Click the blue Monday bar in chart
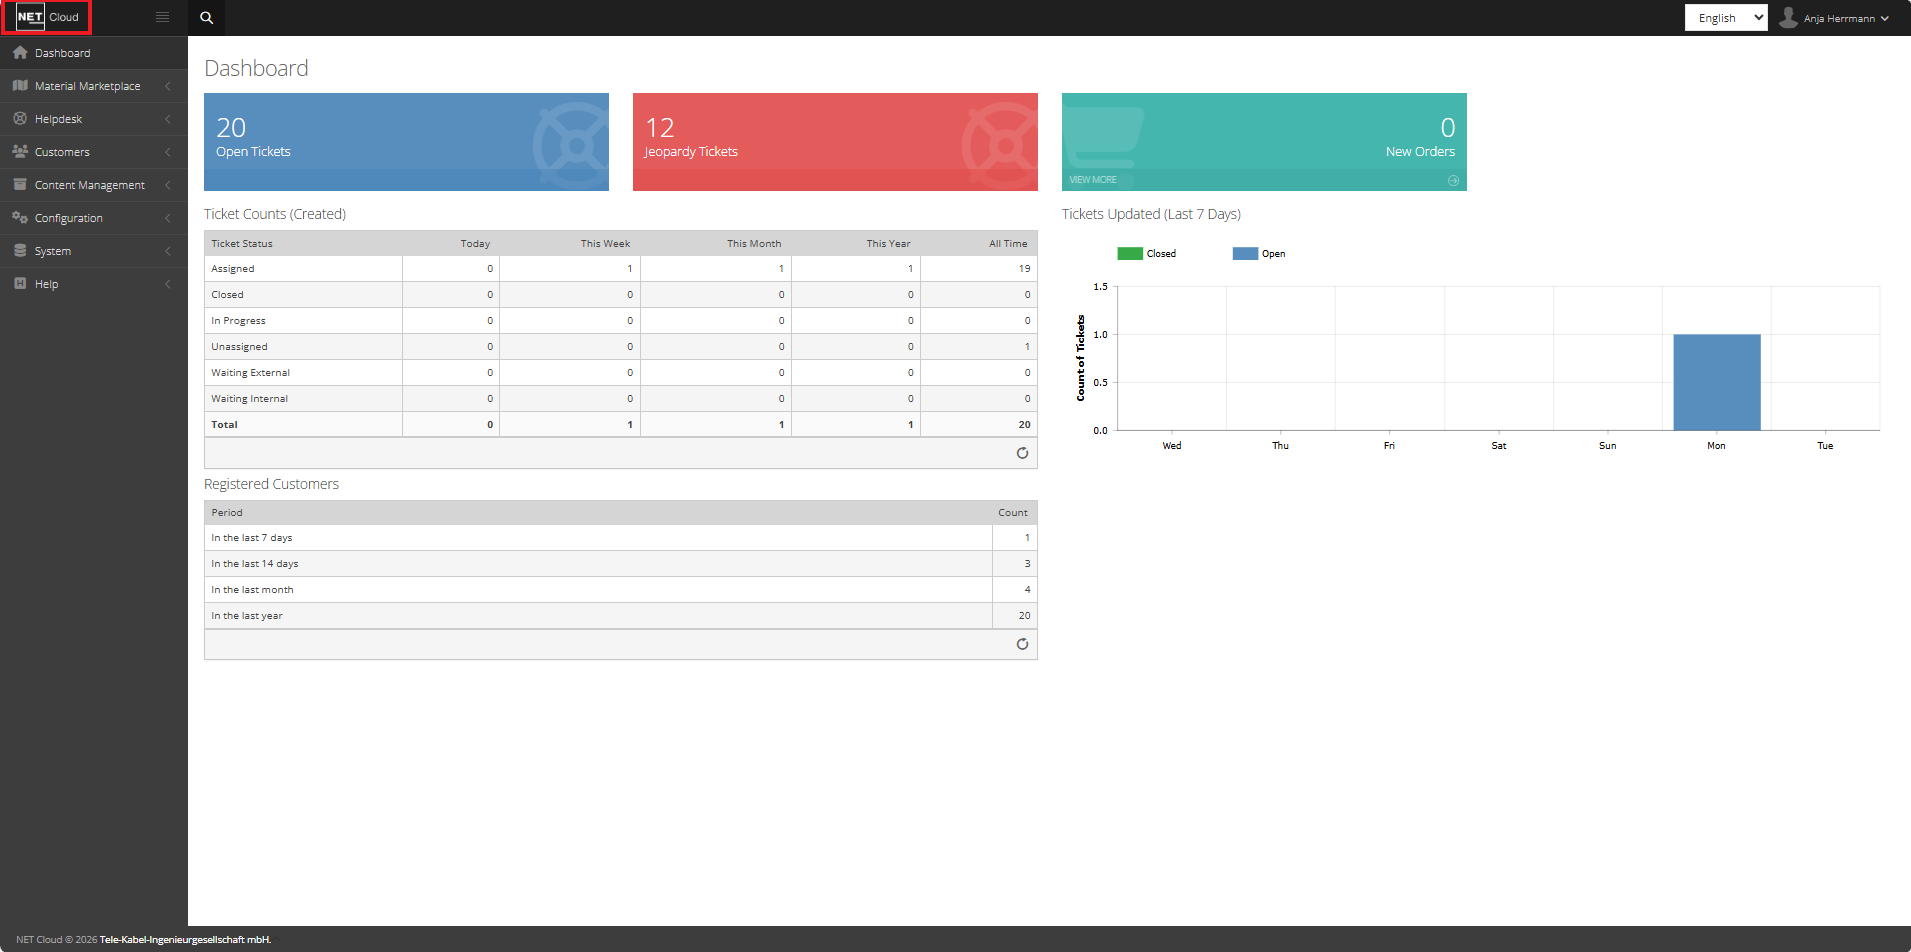 pos(1716,382)
